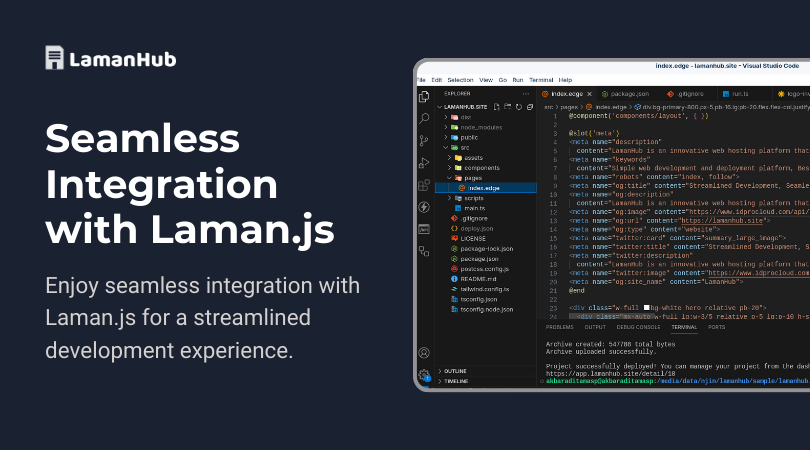Screen dimensions: 810x450
Task: Click the LICENSE file icon in tree
Action: tap(454, 239)
